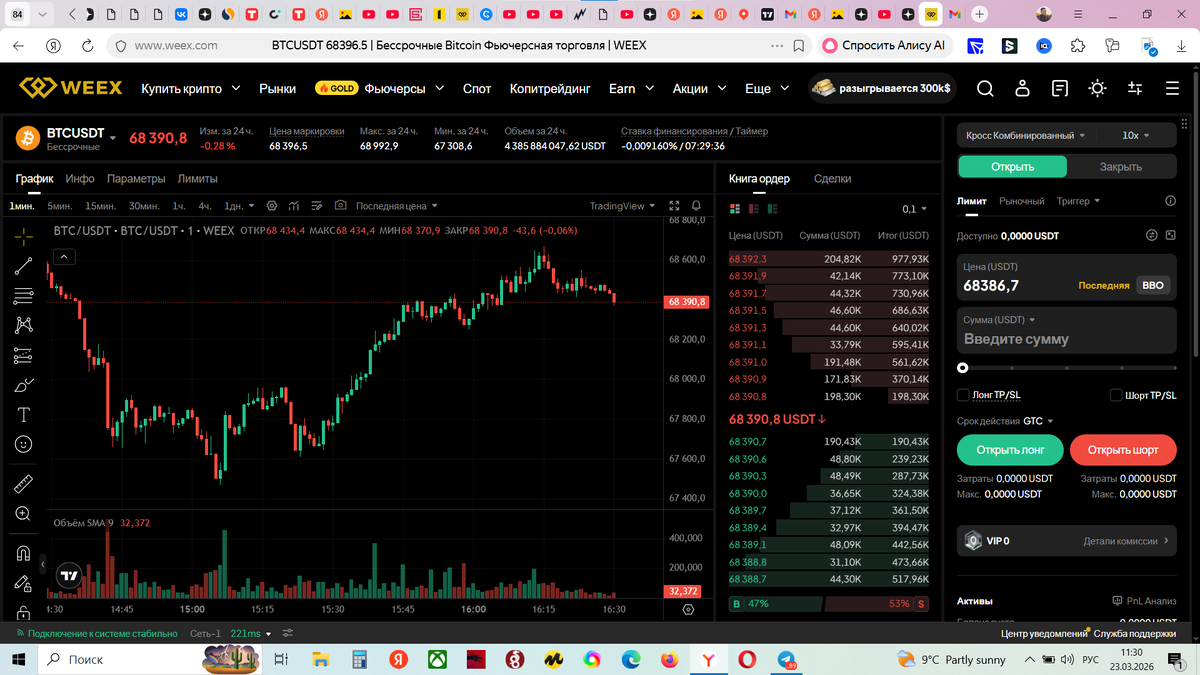This screenshot has width=1200, height=675.
Task: Expand the Сумма (USDT) unit dropdown
Action: tap(1000, 320)
